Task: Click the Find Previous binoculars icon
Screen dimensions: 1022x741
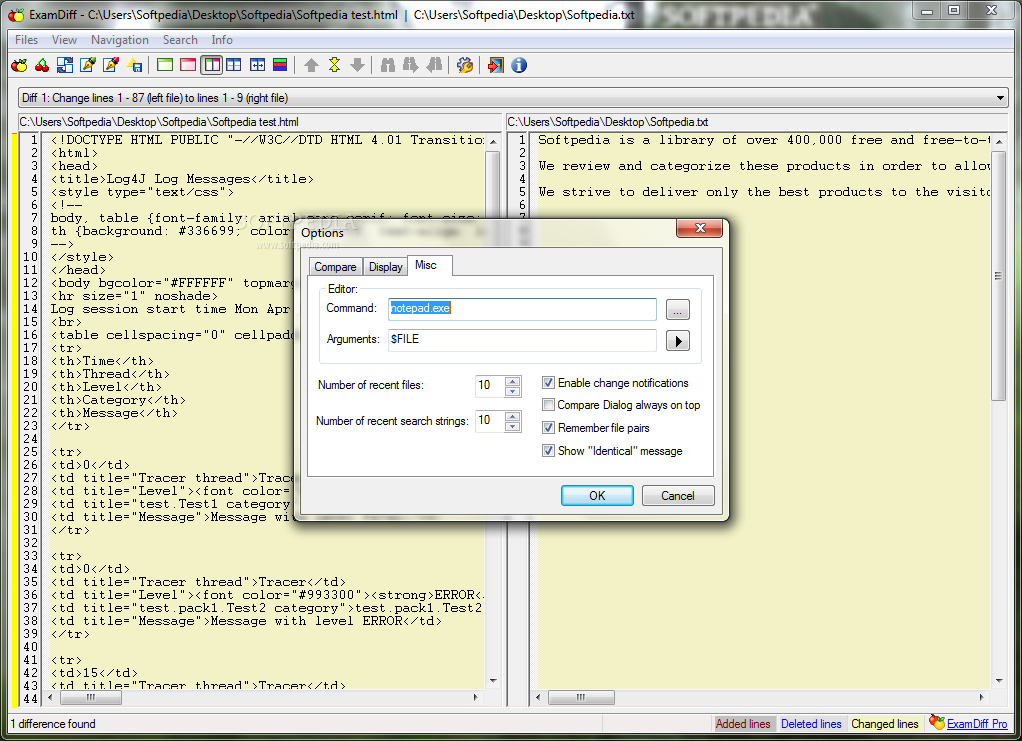Action: [434, 65]
